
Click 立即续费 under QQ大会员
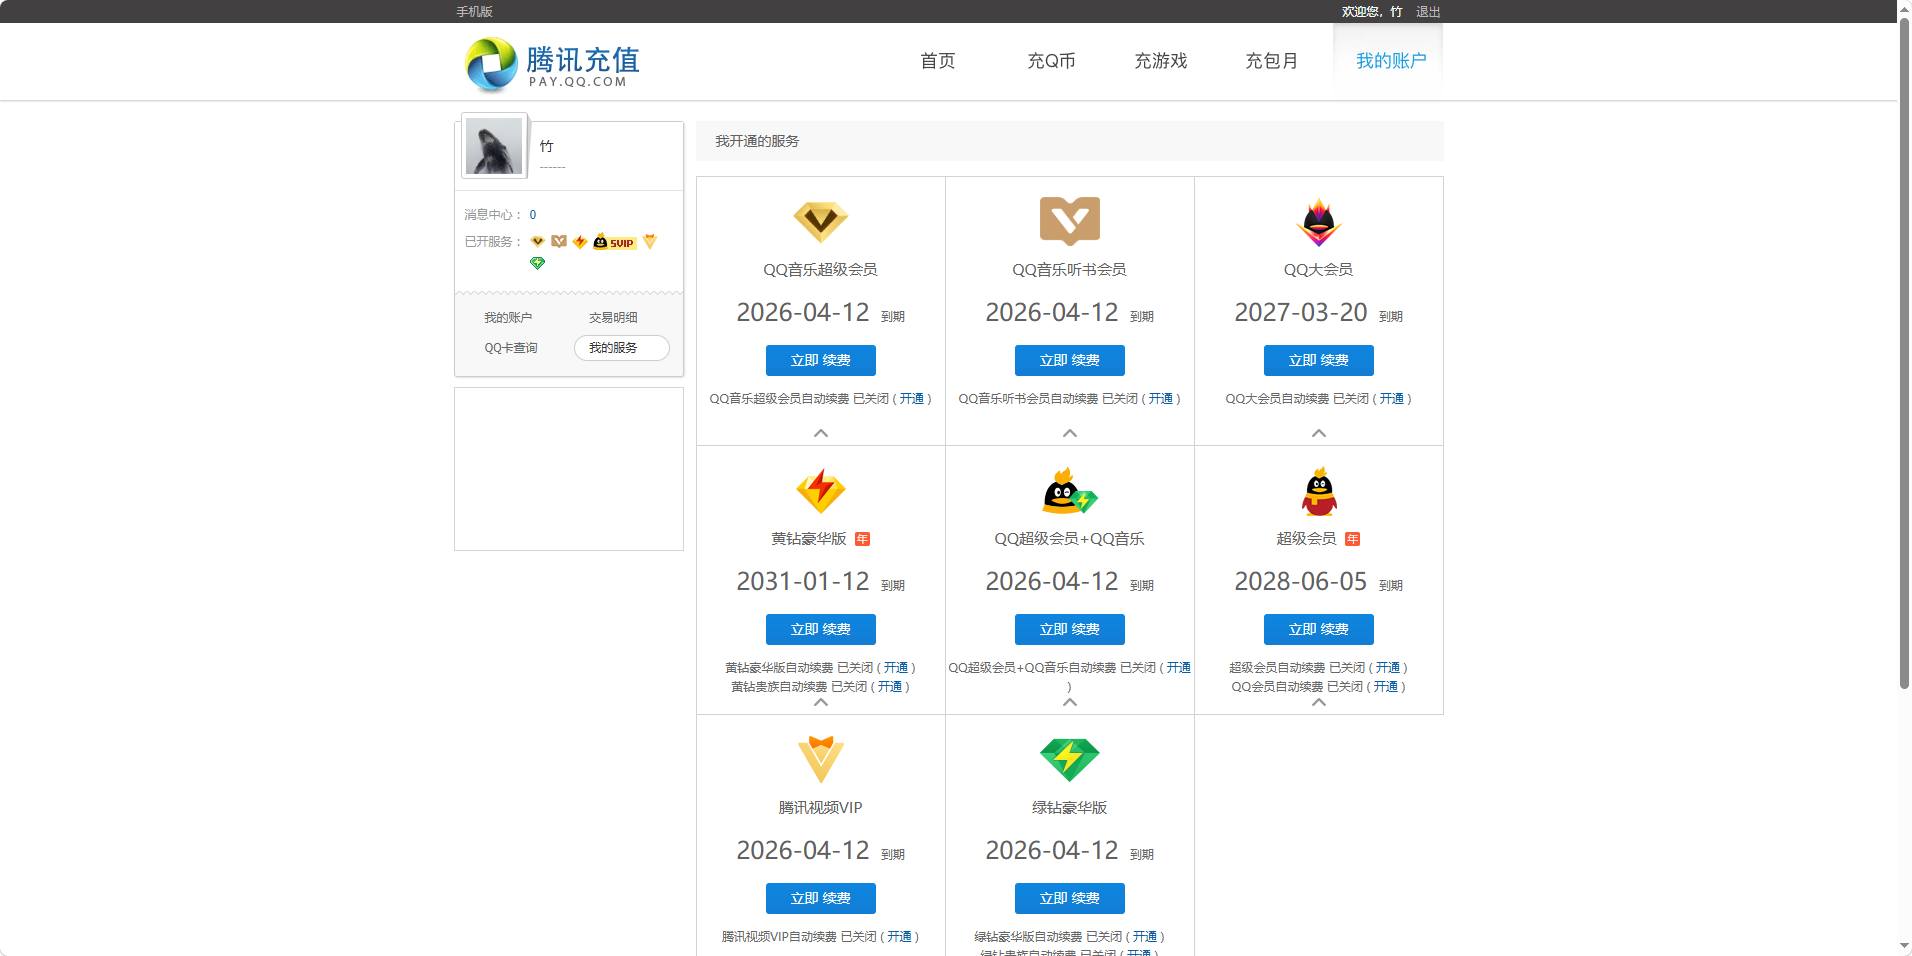1319,360
